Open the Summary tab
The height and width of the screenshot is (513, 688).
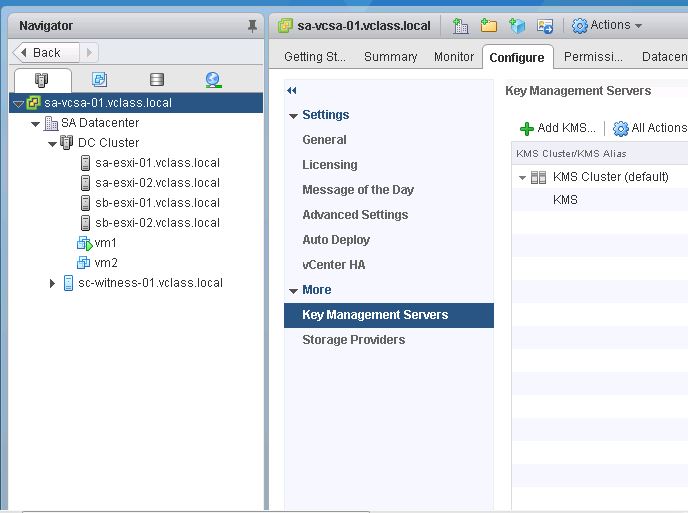click(x=390, y=57)
